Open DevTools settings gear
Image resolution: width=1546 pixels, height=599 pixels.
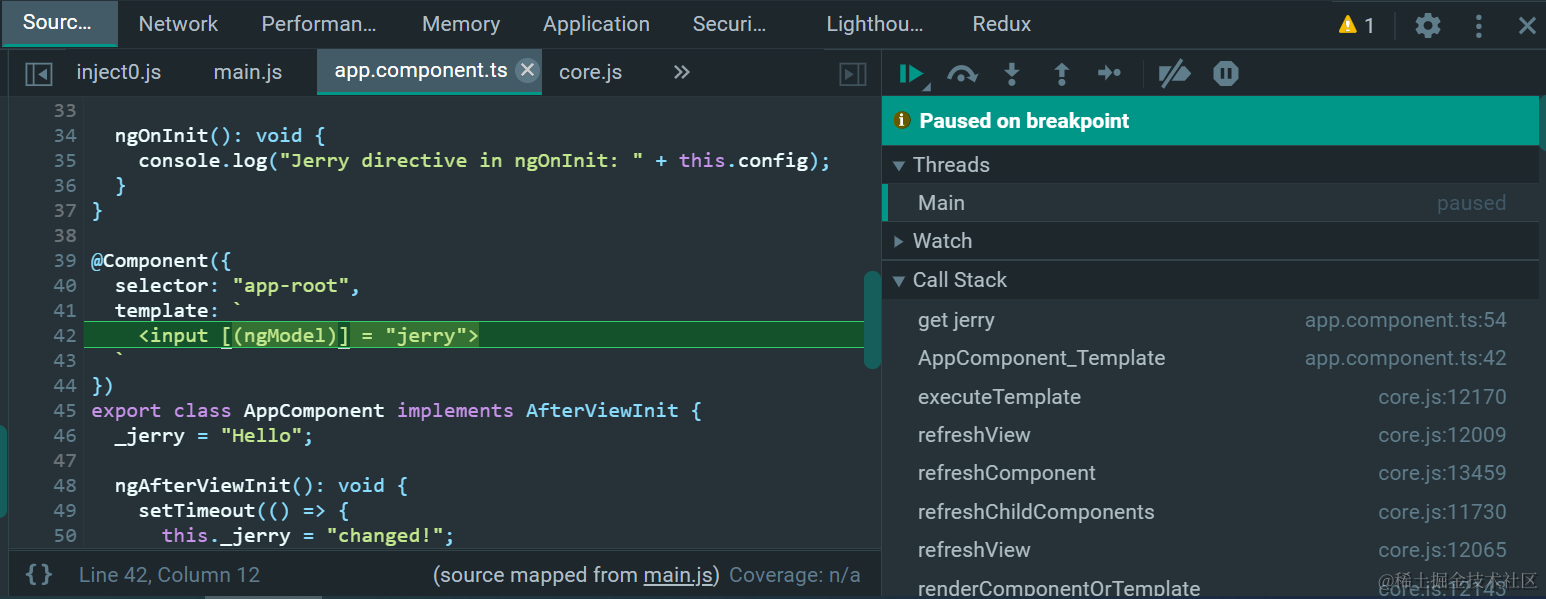pos(1428,25)
